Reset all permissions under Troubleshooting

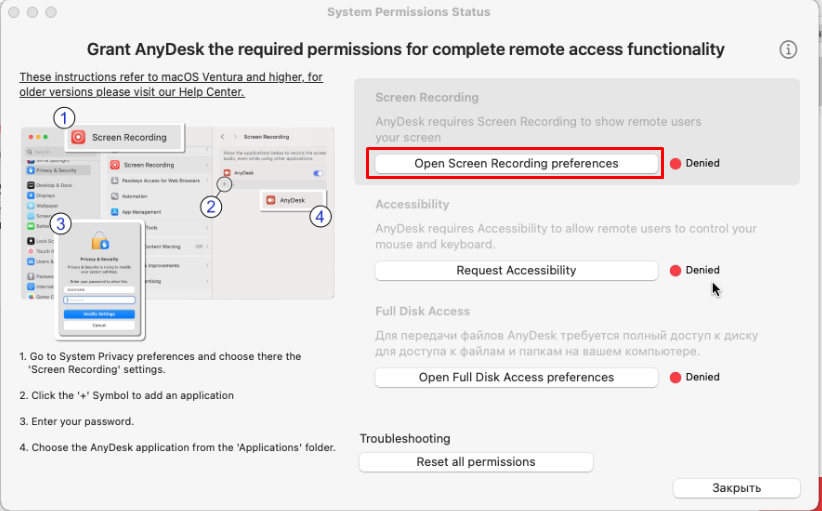476,462
